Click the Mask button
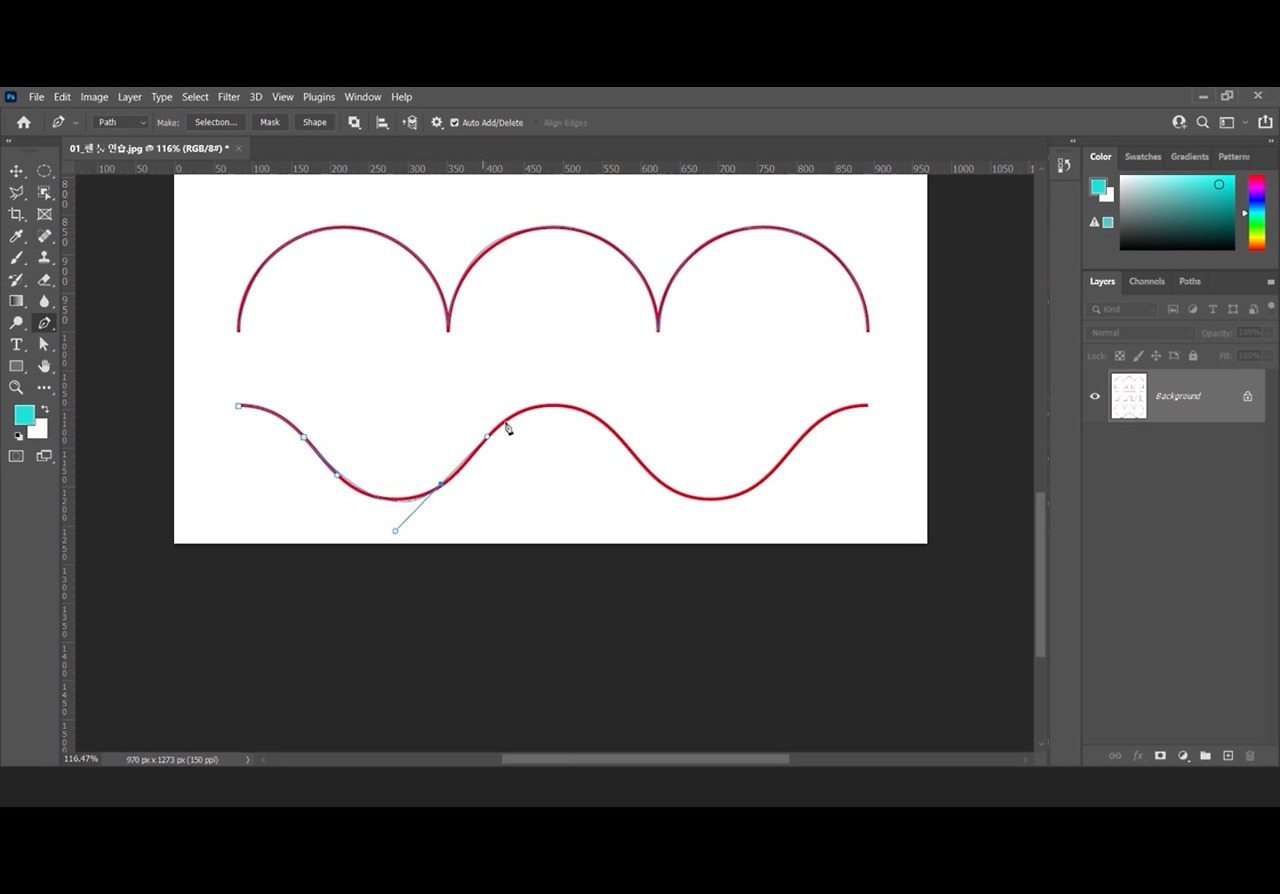The width and height of the screenshot is (1280, 894). tap(270, 122)
